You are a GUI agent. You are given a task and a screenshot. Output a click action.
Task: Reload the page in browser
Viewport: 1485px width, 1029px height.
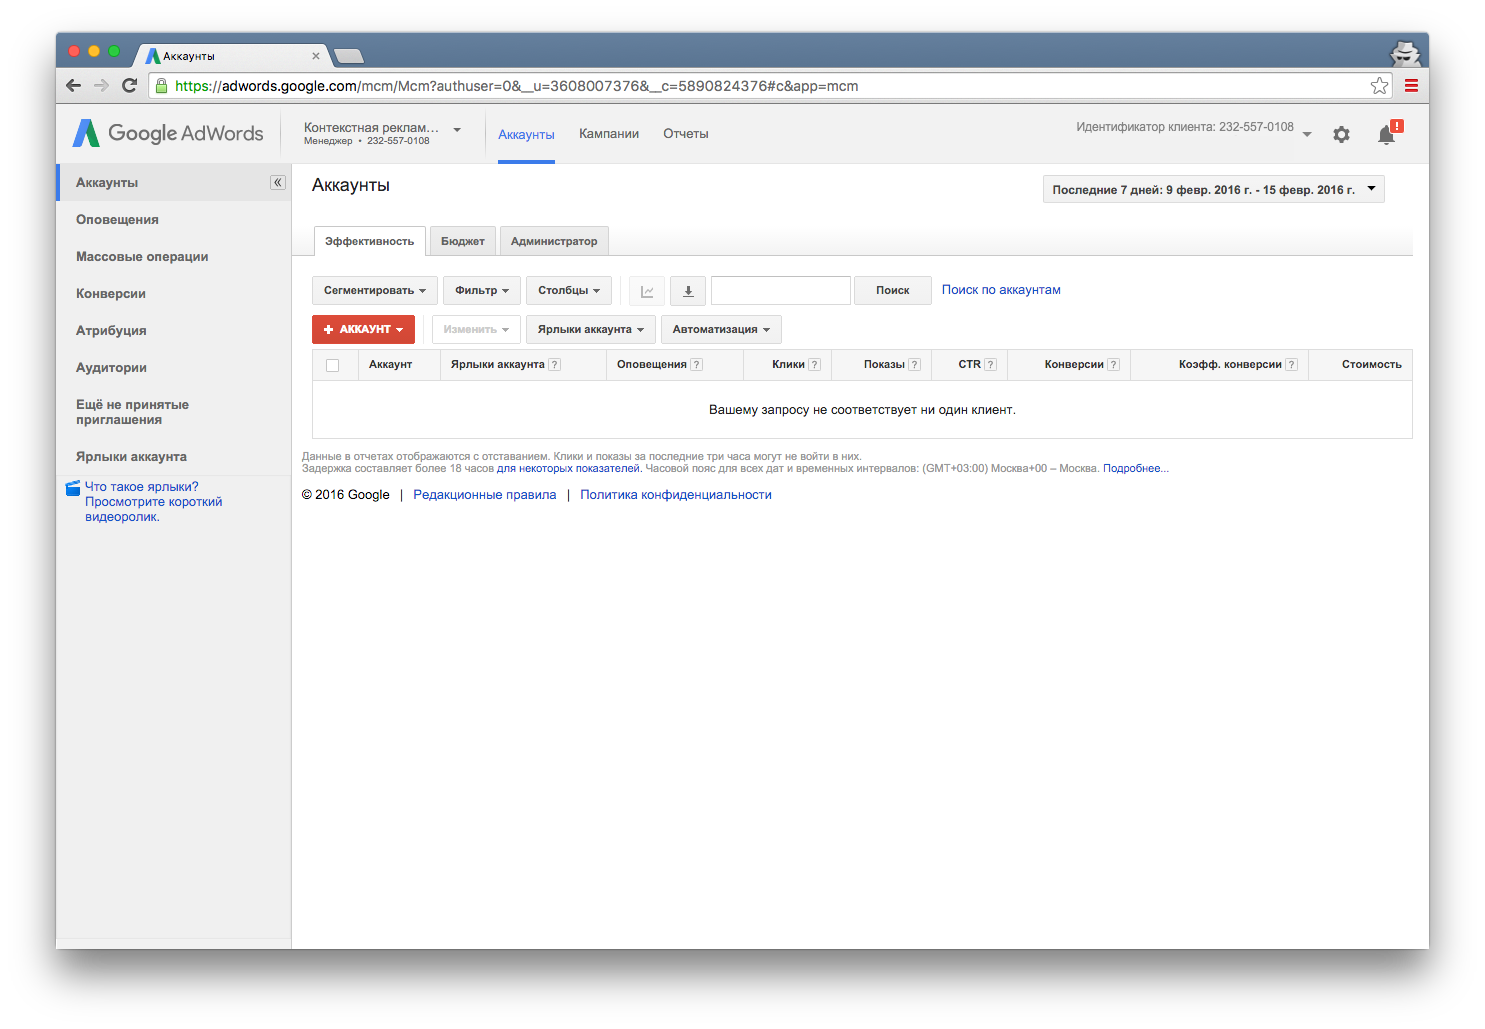tap(129, 86)
